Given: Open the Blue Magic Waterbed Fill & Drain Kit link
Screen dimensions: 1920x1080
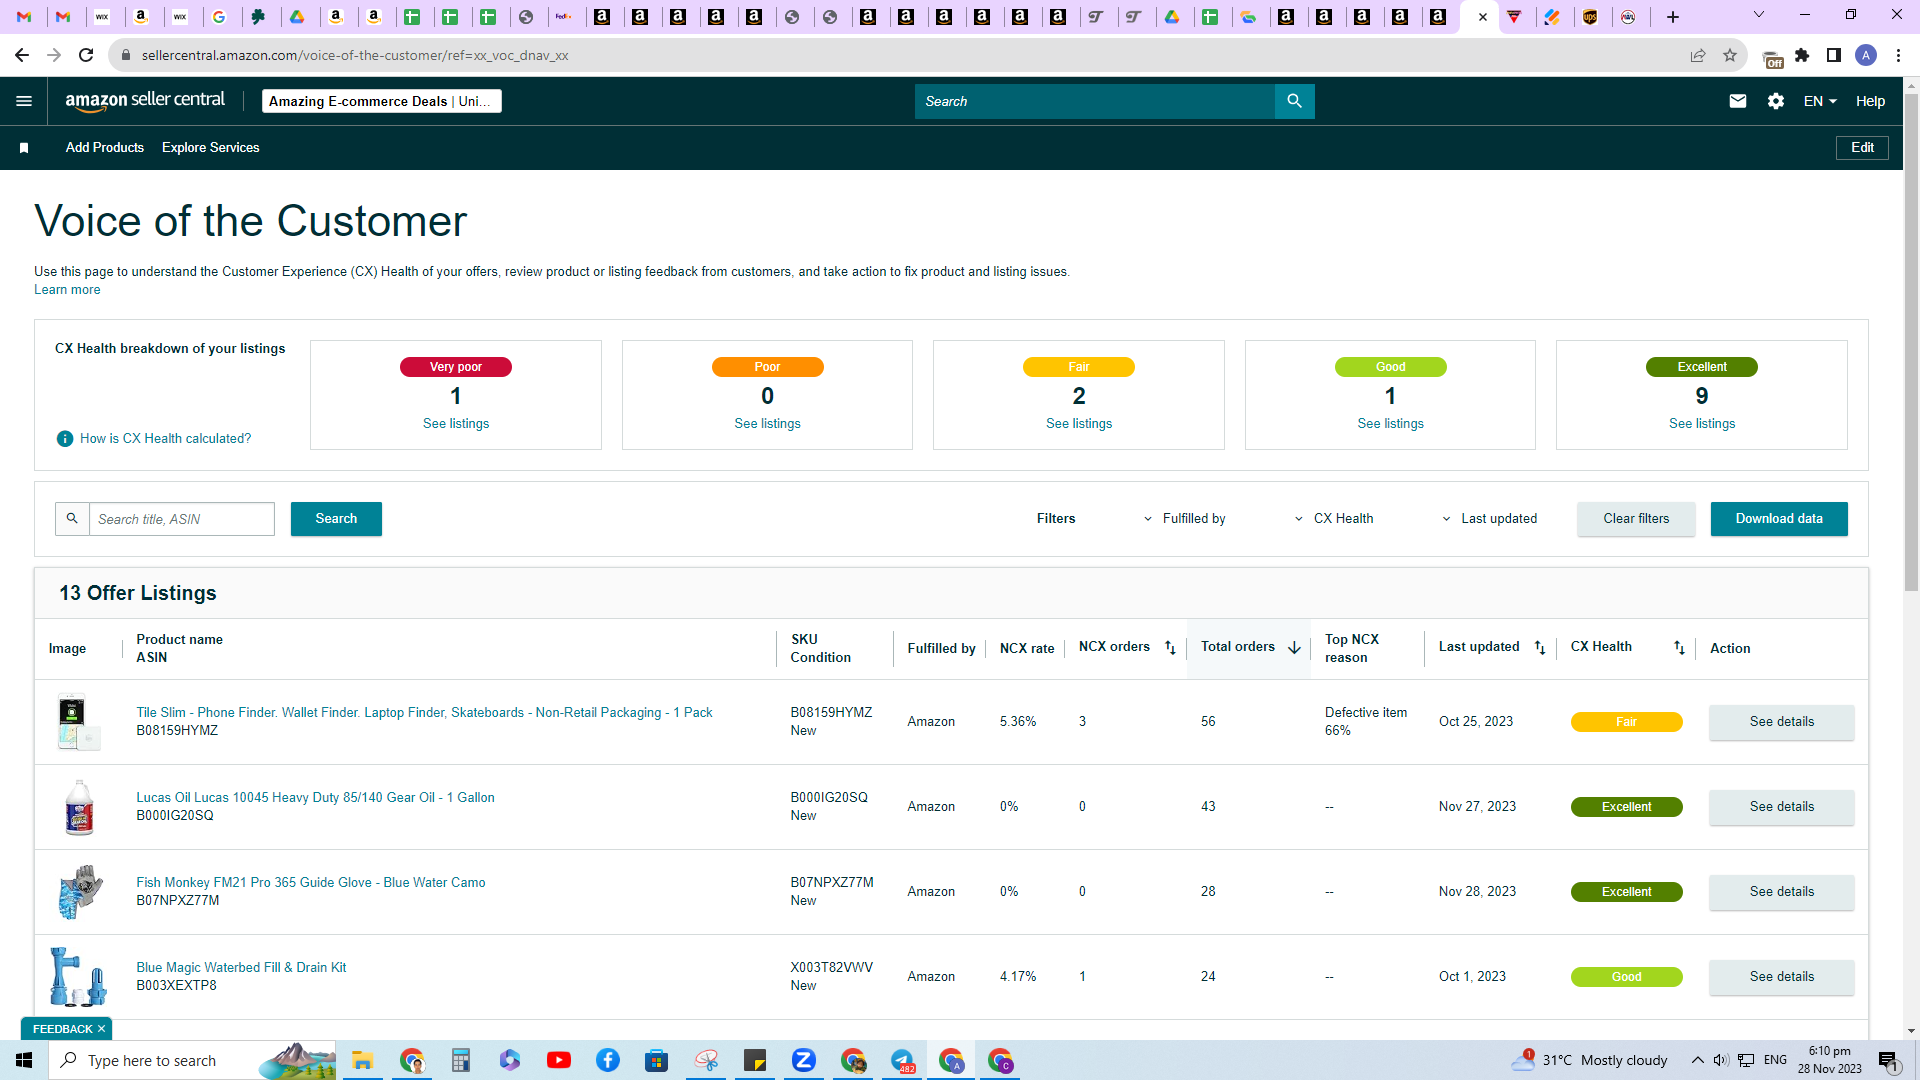Looking at the screenshot, I should (x=241, y=968).
